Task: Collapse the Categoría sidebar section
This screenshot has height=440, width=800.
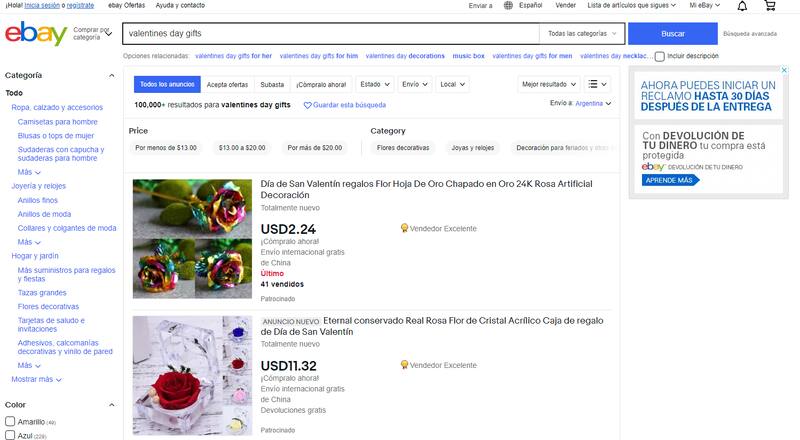Action: (x=112, y=75)
